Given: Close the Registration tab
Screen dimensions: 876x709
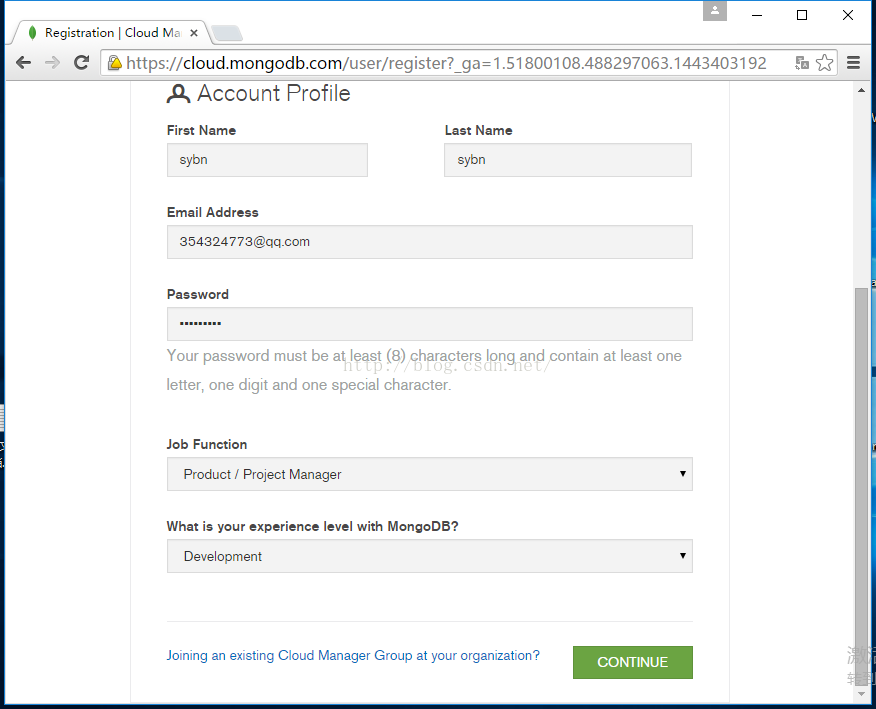Looking at the screenshot, I should click(x=194, y=33).
